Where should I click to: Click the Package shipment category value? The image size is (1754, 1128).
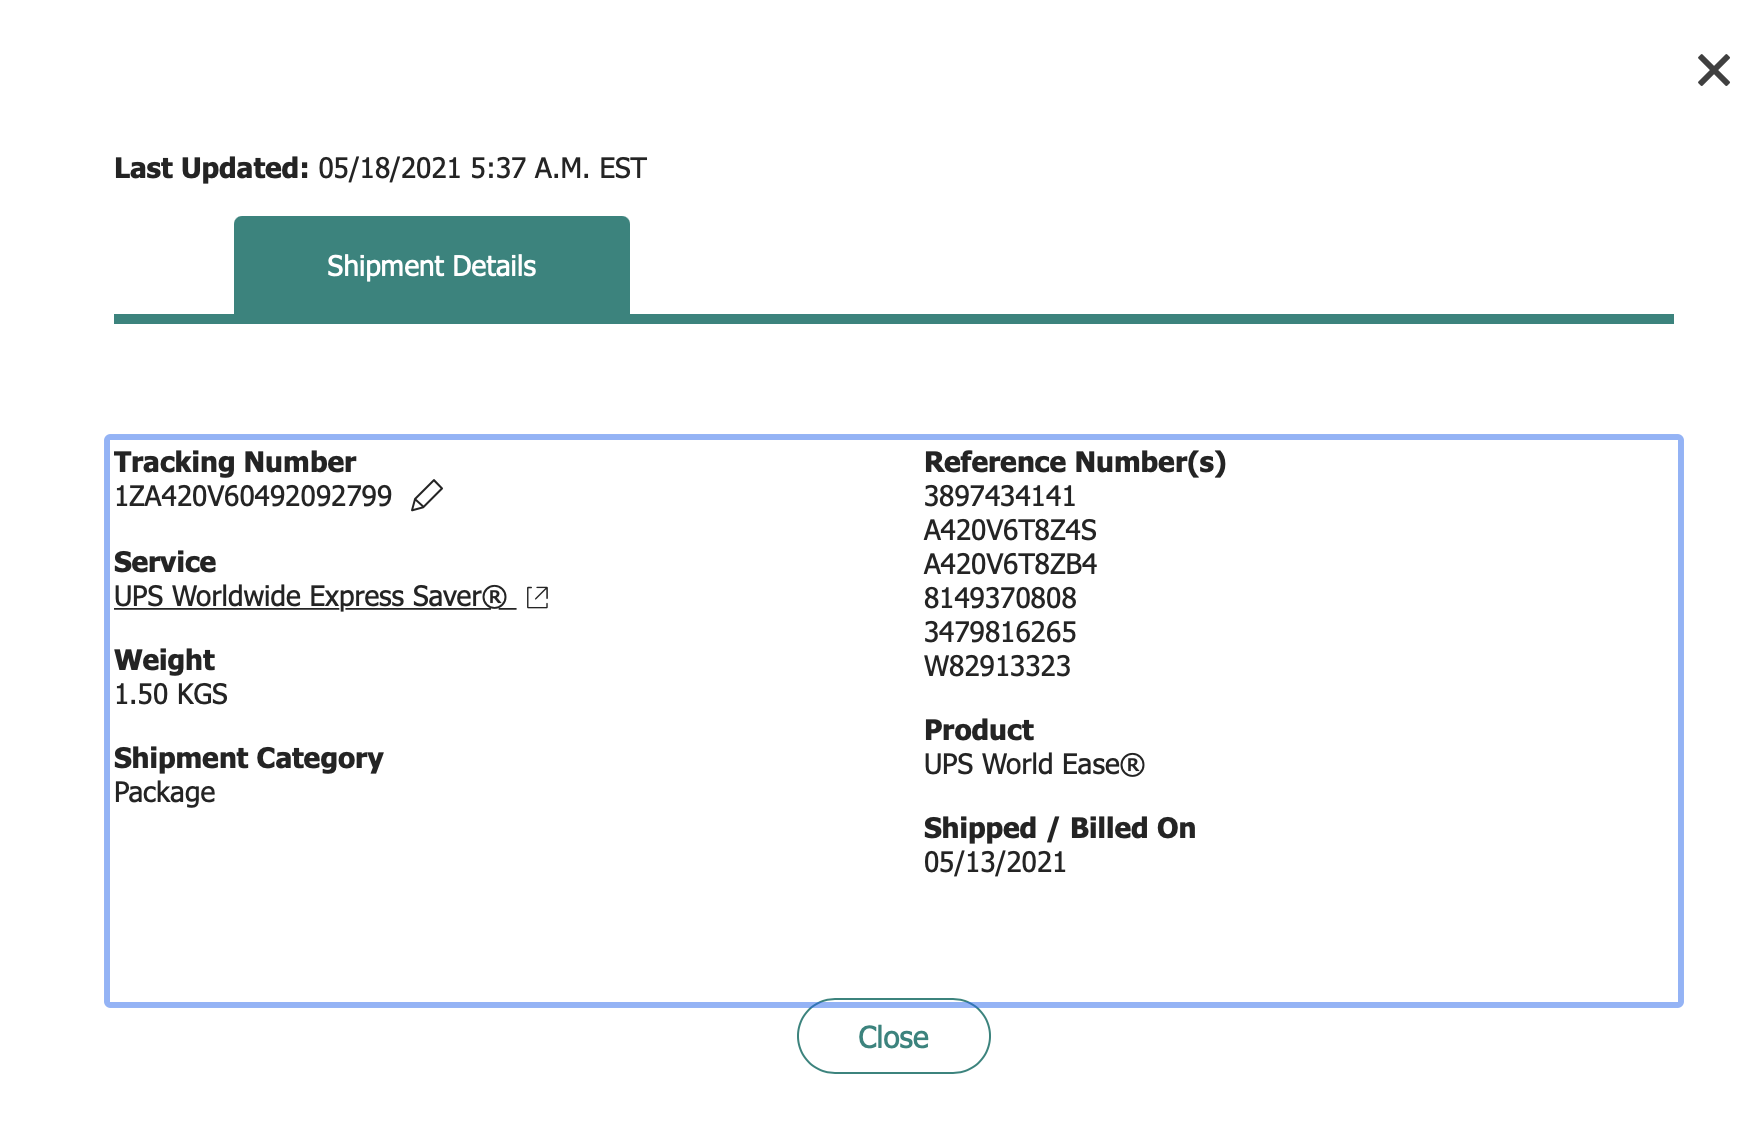click(x=165, y=793)
